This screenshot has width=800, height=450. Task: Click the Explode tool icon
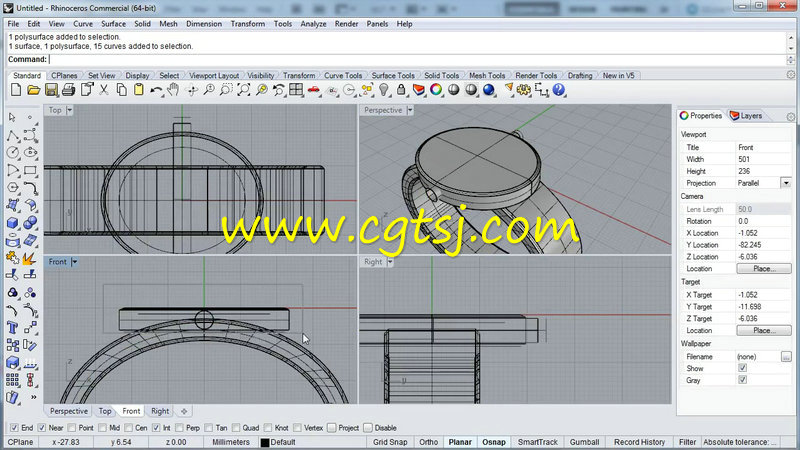tap(30, 258)
